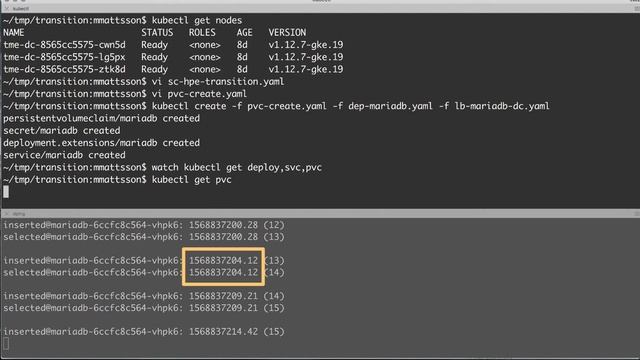The image size is (640, 360).
Task: Close the kubectl pane with its X icon
Action: pos(7,9)
